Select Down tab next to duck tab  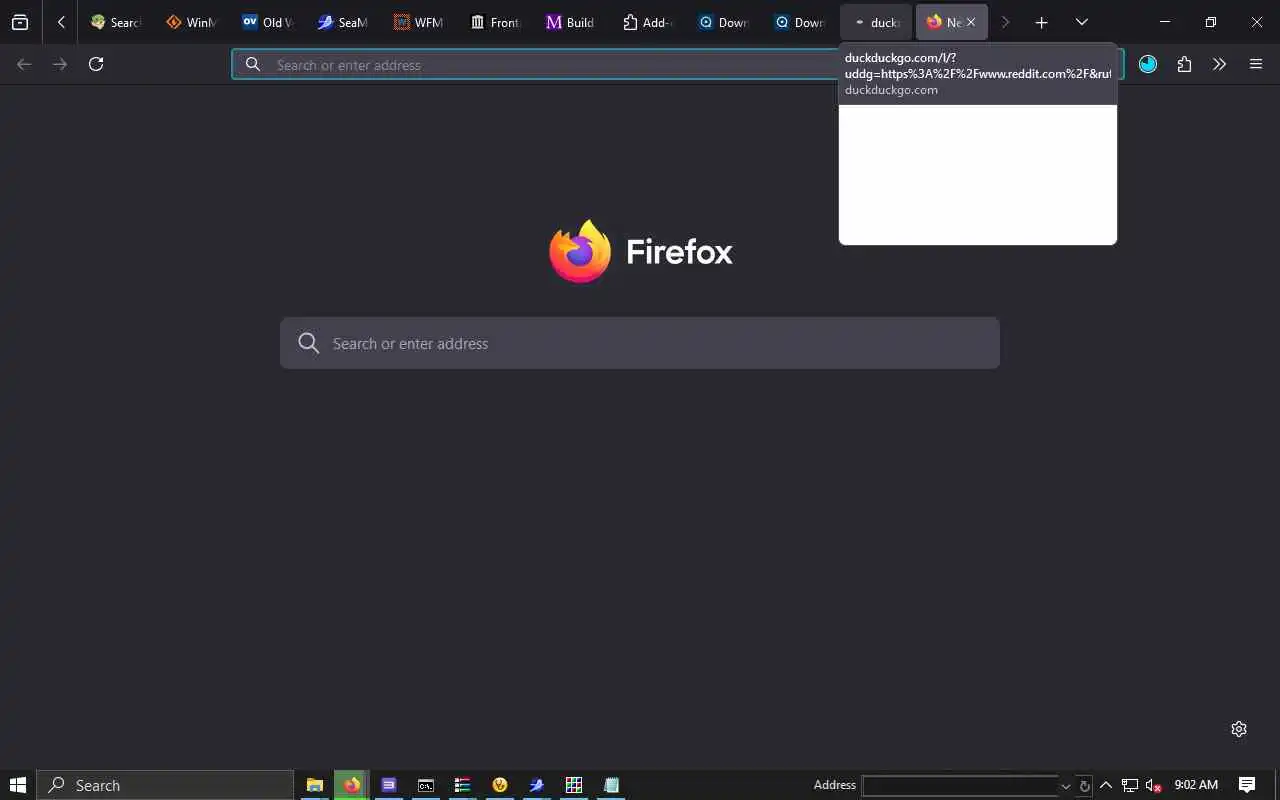point(799,22)
